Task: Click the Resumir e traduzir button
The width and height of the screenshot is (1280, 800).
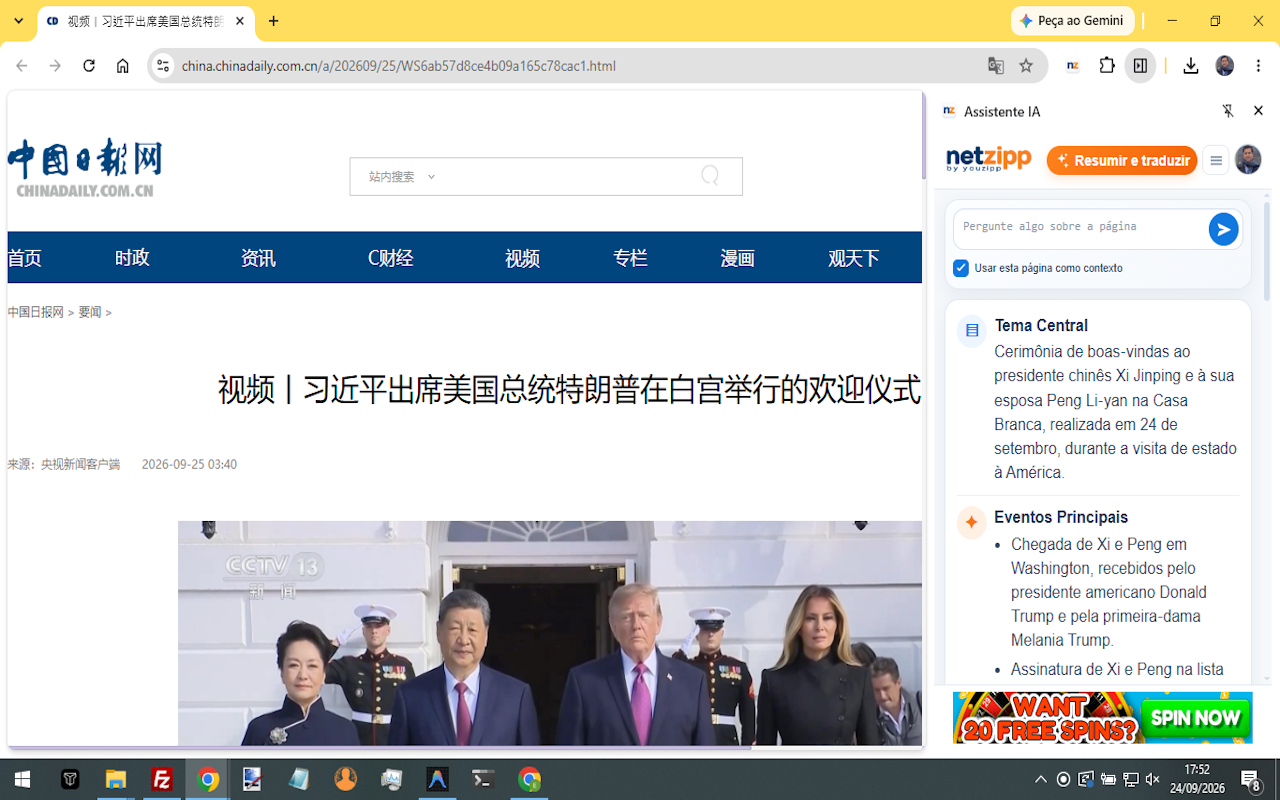Action: [1122, 160]
